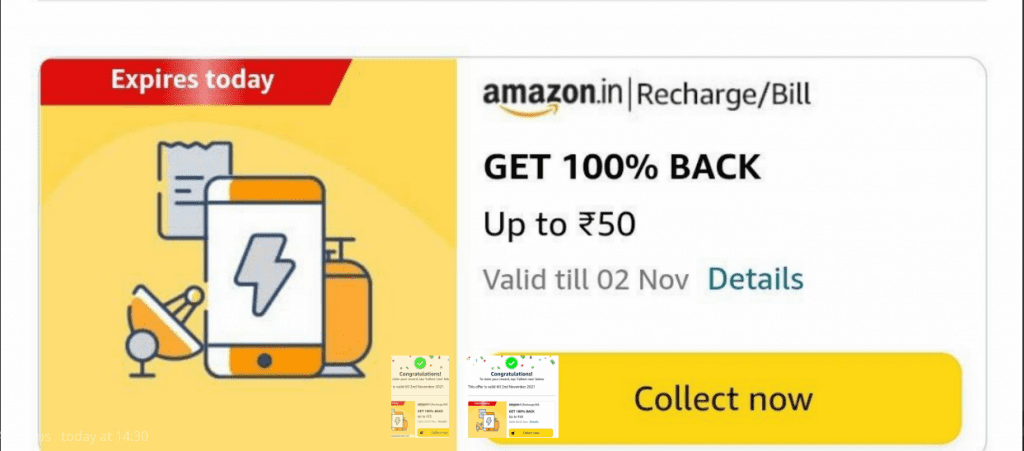Click the Up to ₹50 text
Viewport: 1024px width, 451px height.
point(559,225)
